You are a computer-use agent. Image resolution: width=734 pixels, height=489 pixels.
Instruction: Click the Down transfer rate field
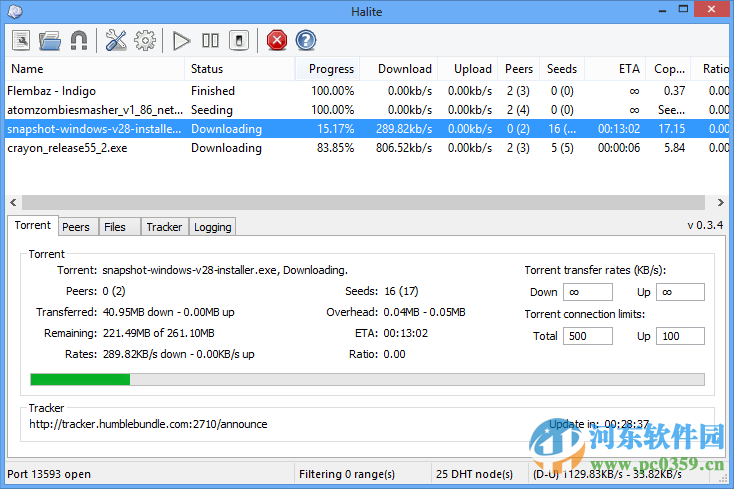coord(587,292)
